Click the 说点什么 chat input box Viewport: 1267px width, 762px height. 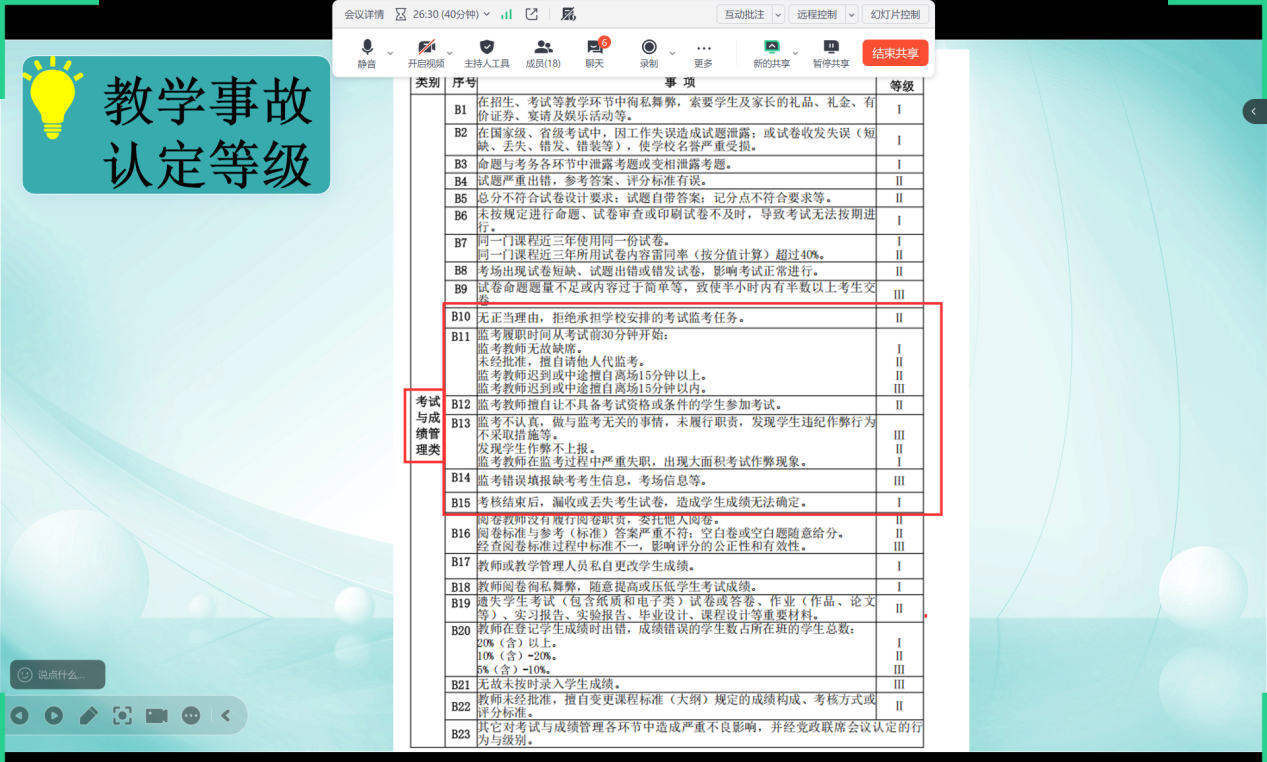click(x=58, y=675)
